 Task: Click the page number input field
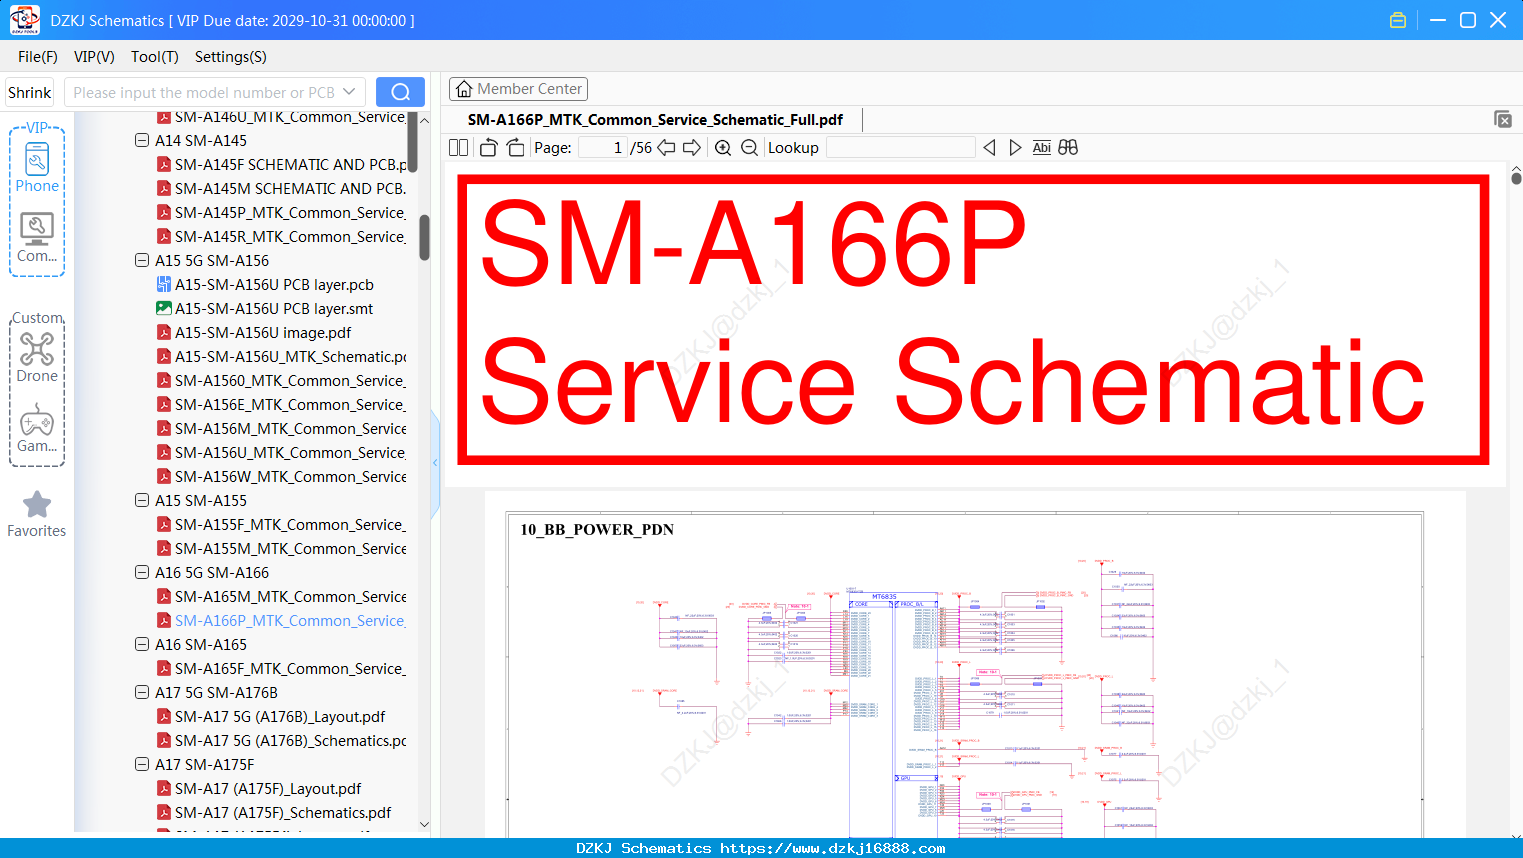(x=603, y=148)
